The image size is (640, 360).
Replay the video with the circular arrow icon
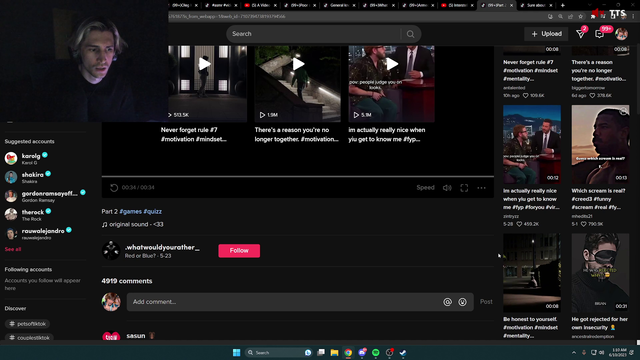tap(114, 188)
